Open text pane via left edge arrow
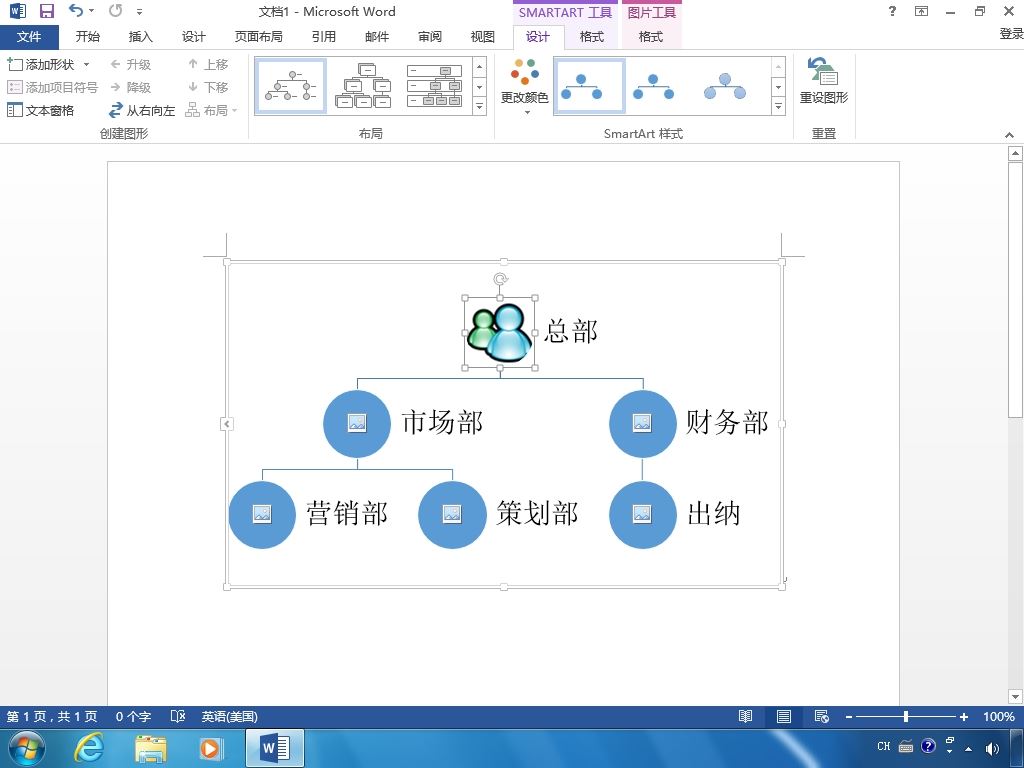The height and width of the screenshot is (768, 1024). [x=227, y=424]
